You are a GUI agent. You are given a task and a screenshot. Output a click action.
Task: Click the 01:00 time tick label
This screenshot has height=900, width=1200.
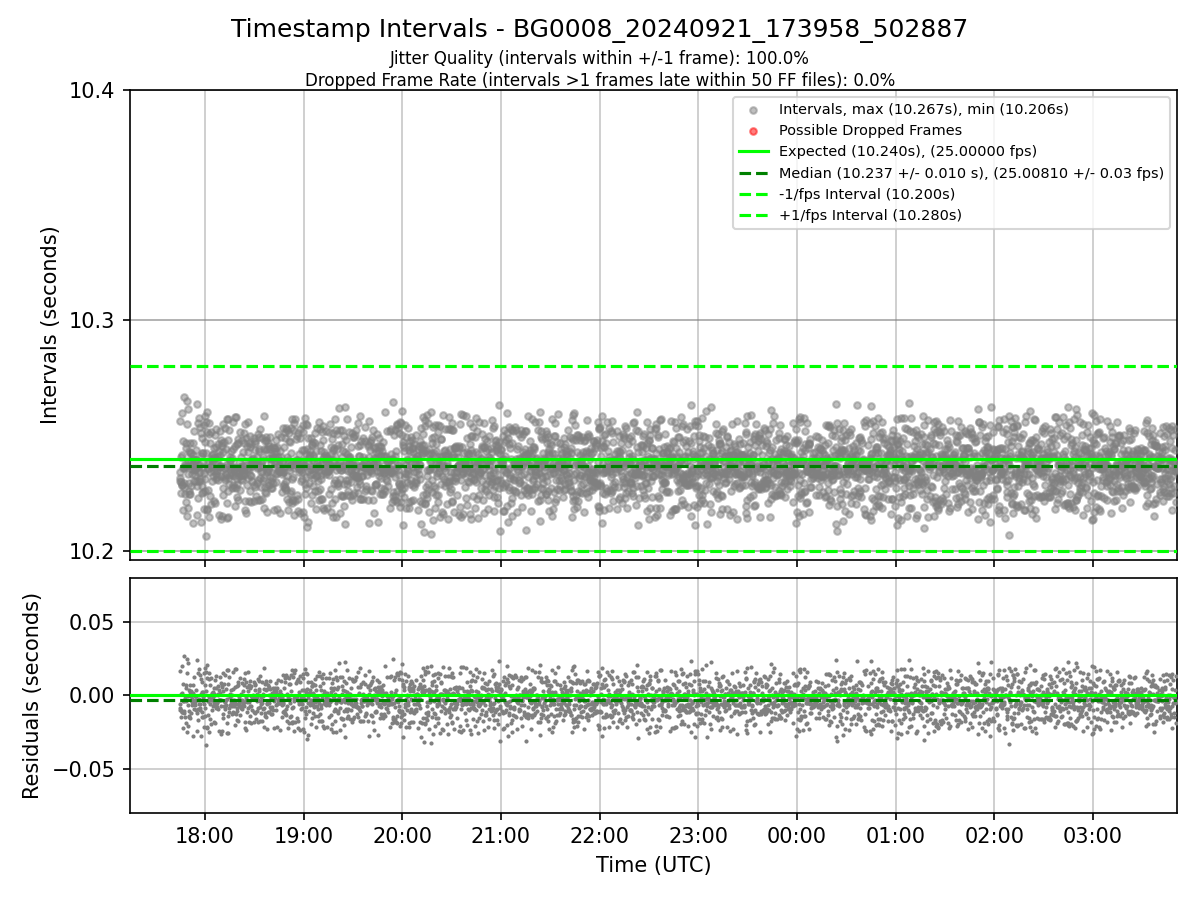[895, 834]
